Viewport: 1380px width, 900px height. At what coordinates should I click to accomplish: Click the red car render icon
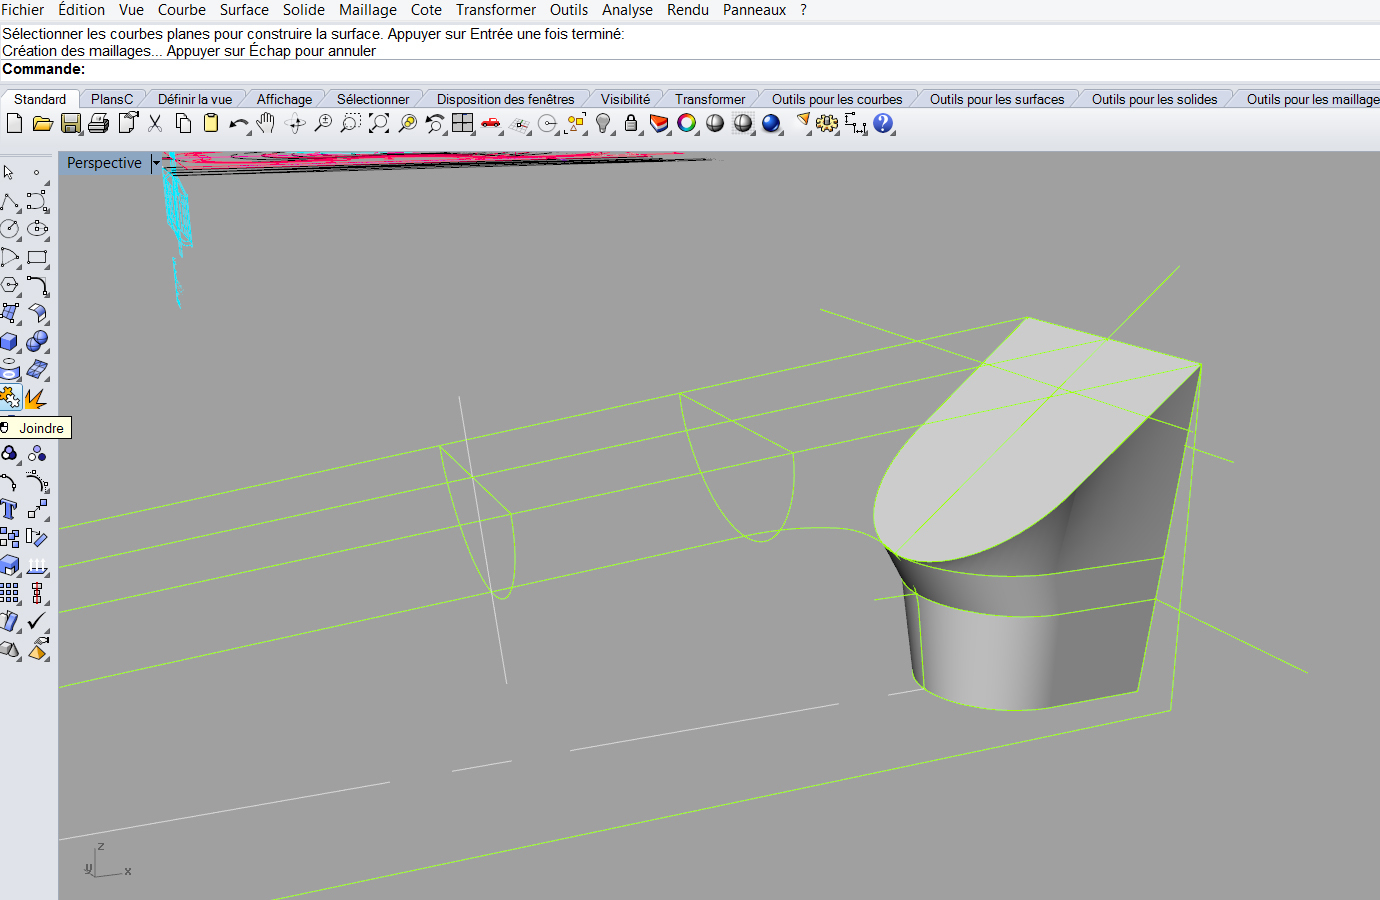pos(491,123)
